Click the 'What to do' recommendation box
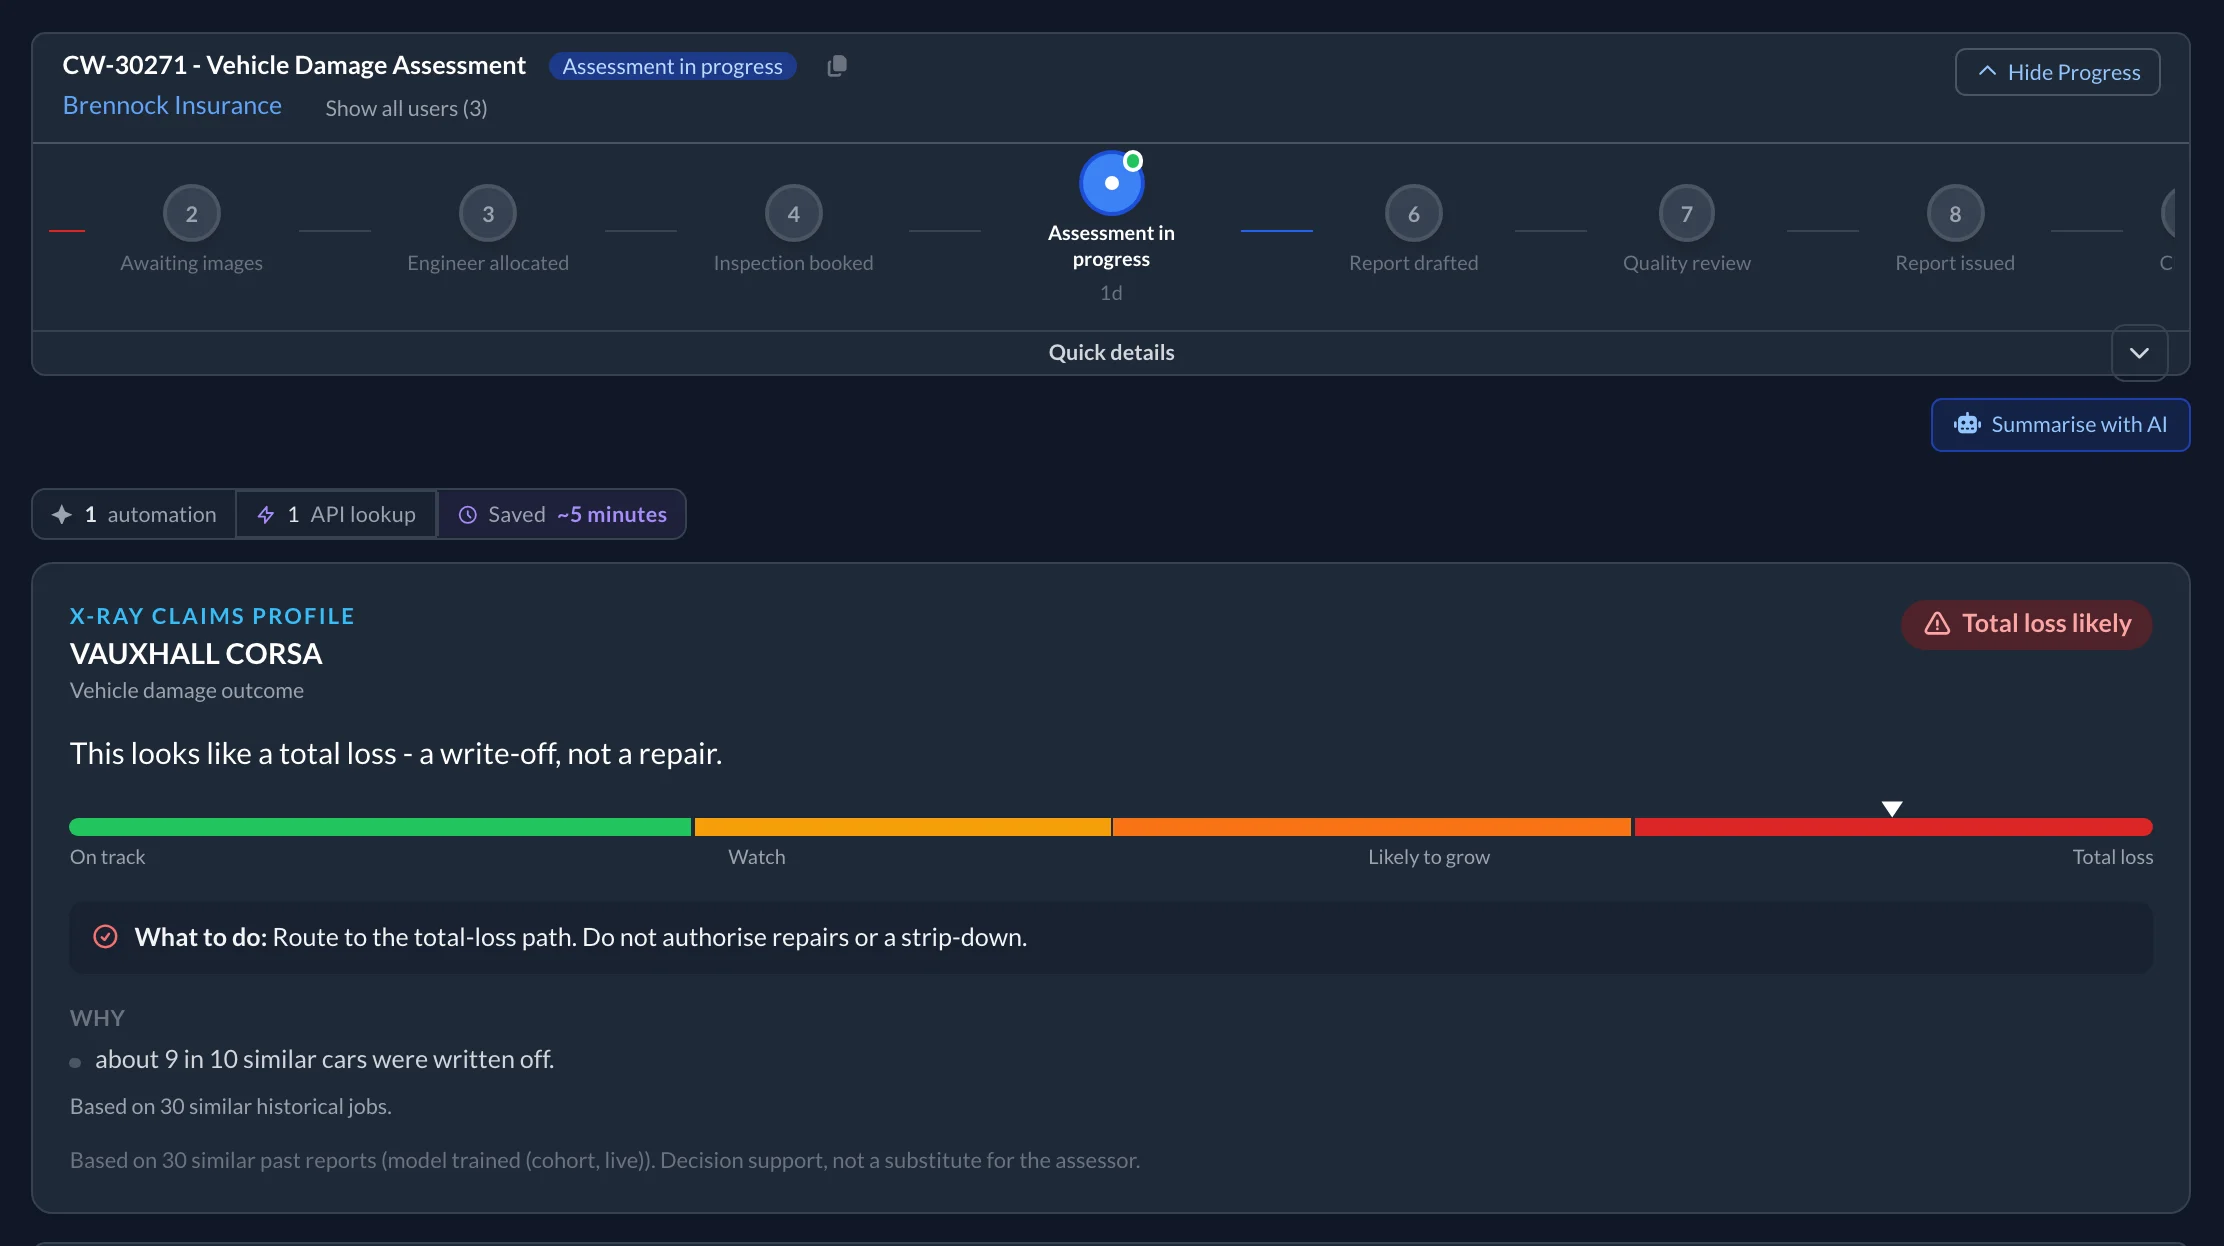Screen dimensions: 2224x1246 pos(1111,937)
